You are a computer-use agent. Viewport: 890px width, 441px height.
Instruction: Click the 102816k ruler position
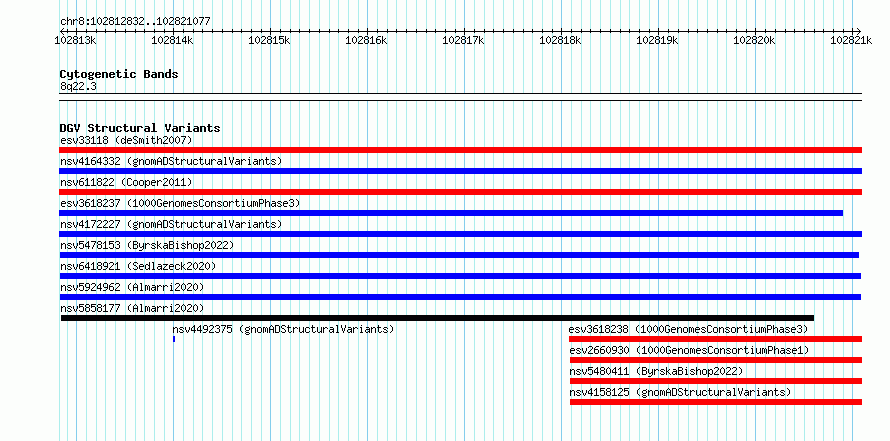366,40
